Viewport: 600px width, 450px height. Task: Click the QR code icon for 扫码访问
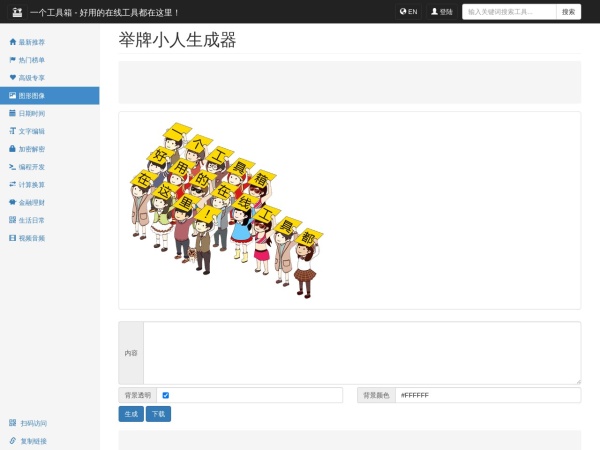[x=12, y=423]
